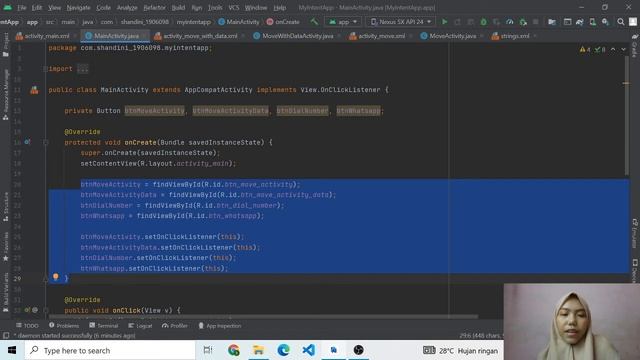Open the VCS menu
640x360 pixels.
[x=234, y=8]
